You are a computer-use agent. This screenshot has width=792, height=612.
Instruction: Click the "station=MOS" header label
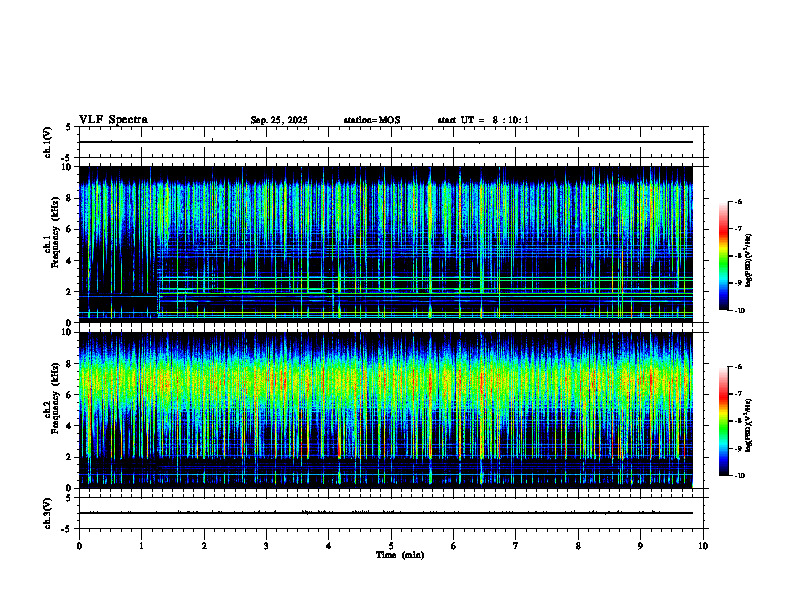pos(372,120)
